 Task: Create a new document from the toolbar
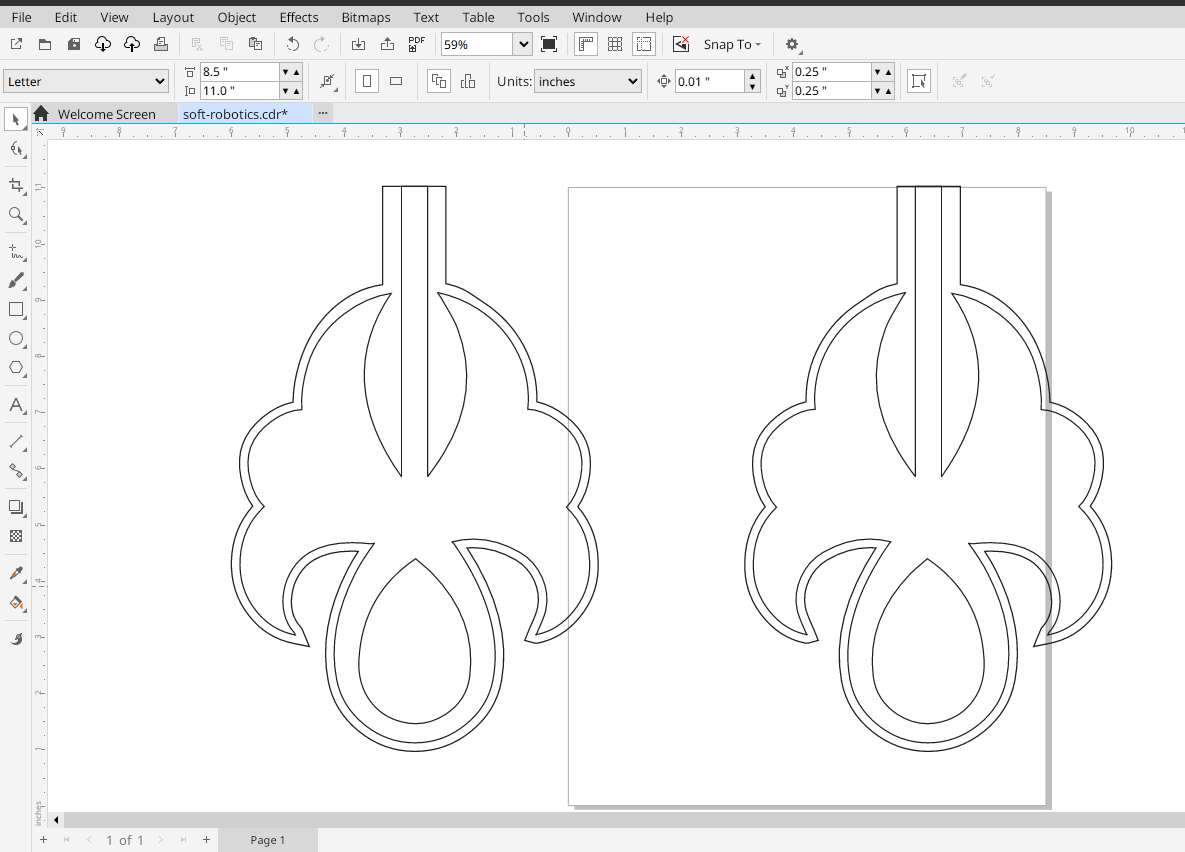point(16,45)
